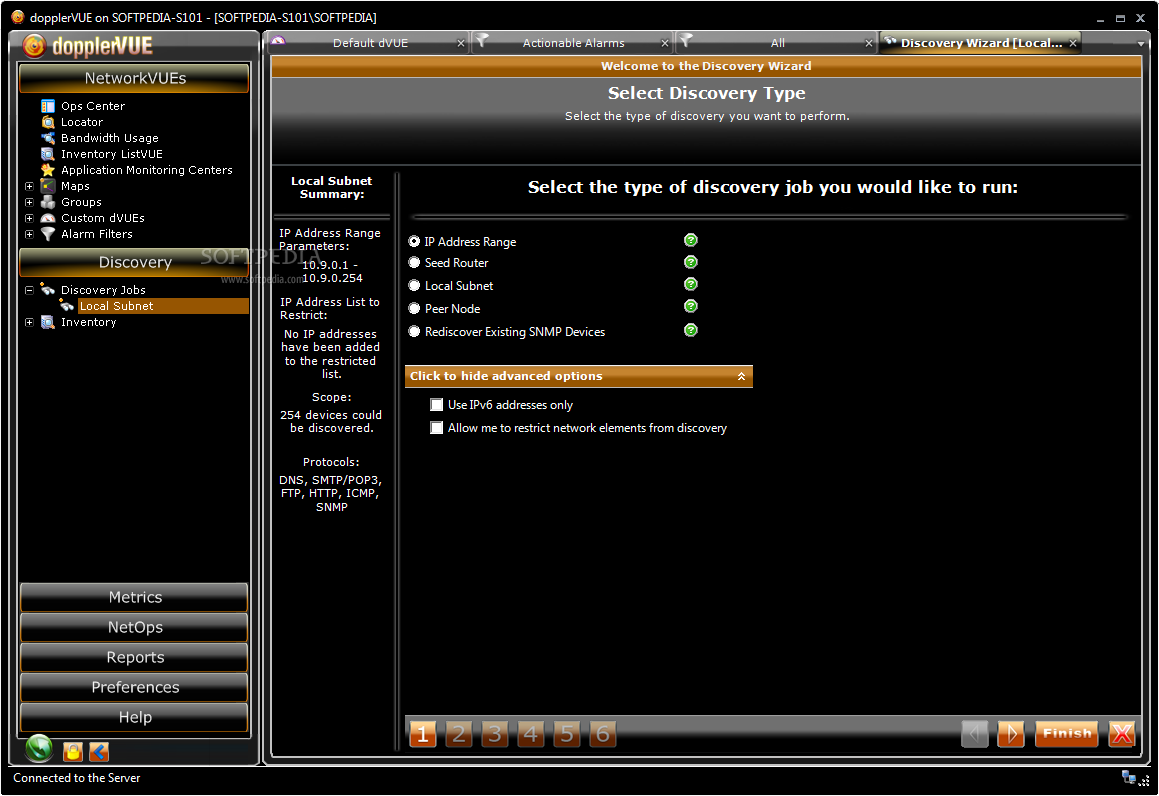This screenshot has width=1159, height=796.
Task: Open the Reports panel
Action: click(x=135, y=657)
